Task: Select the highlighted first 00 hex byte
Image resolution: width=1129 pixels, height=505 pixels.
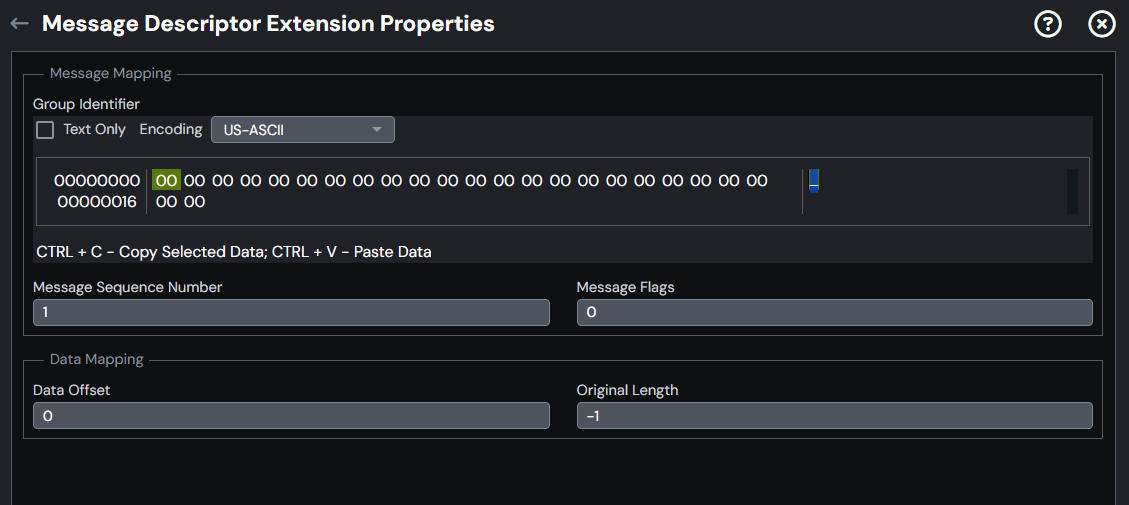Action: coord(166,180)
